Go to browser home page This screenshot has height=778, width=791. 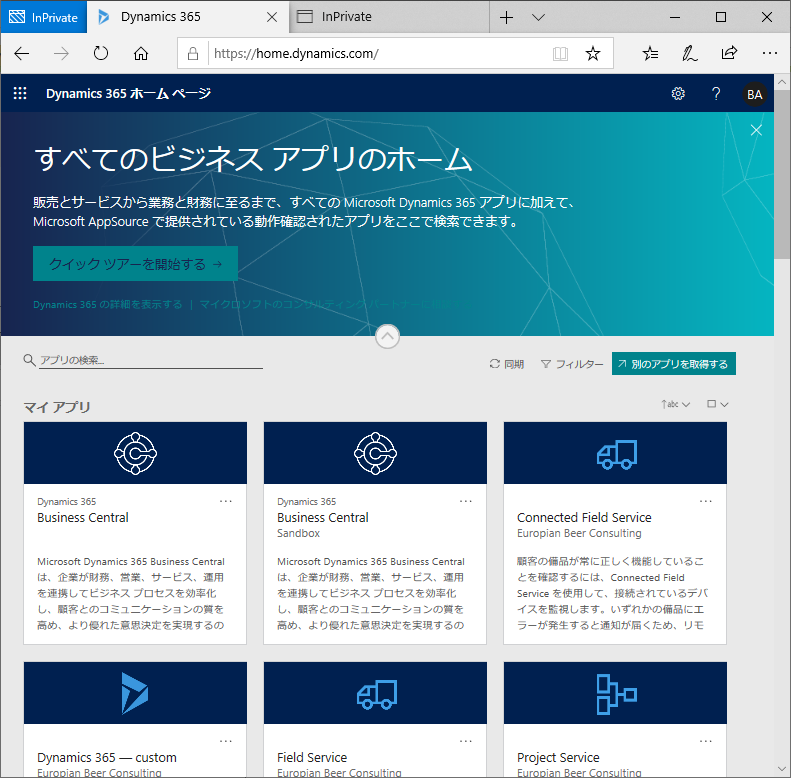click(x=141, y=53)
